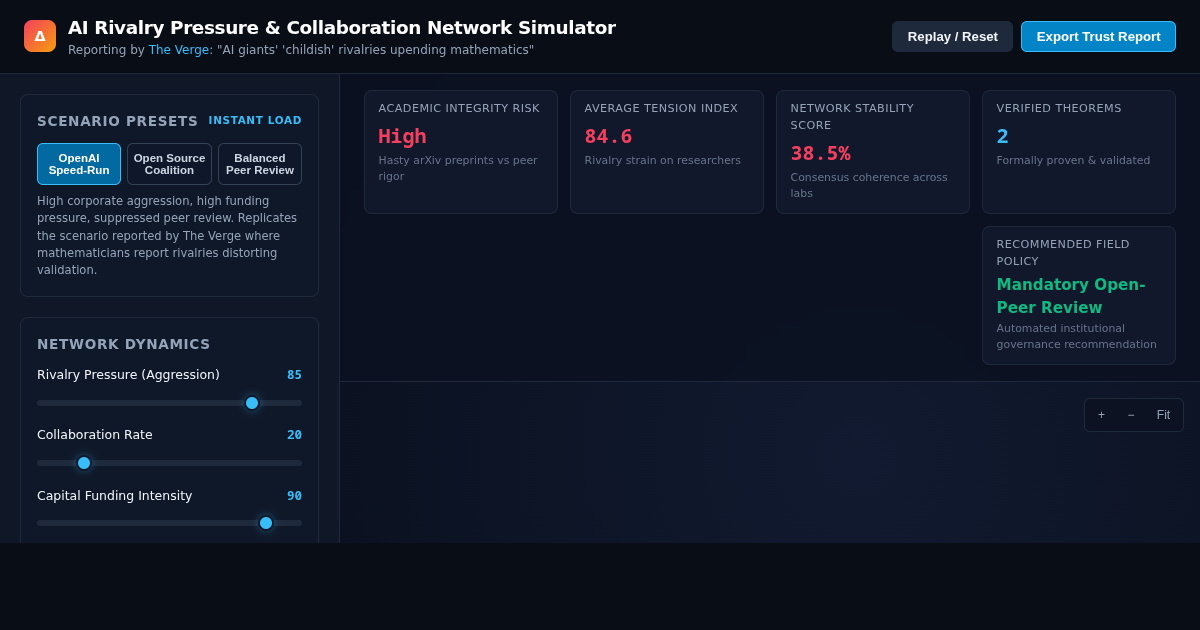This screenshot has height=630, width=1200.
Task: Adjust the Collaboration Rate slider
Action: coord(169,463)
